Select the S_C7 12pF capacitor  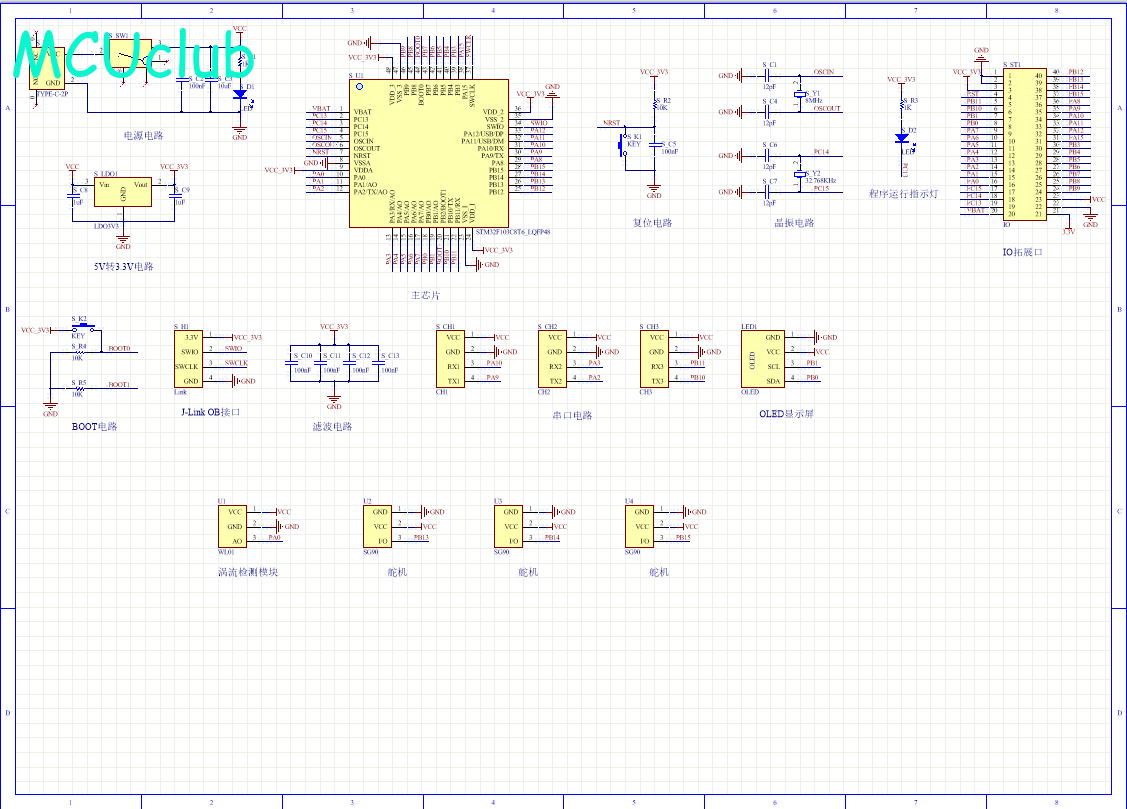[768, 192]
